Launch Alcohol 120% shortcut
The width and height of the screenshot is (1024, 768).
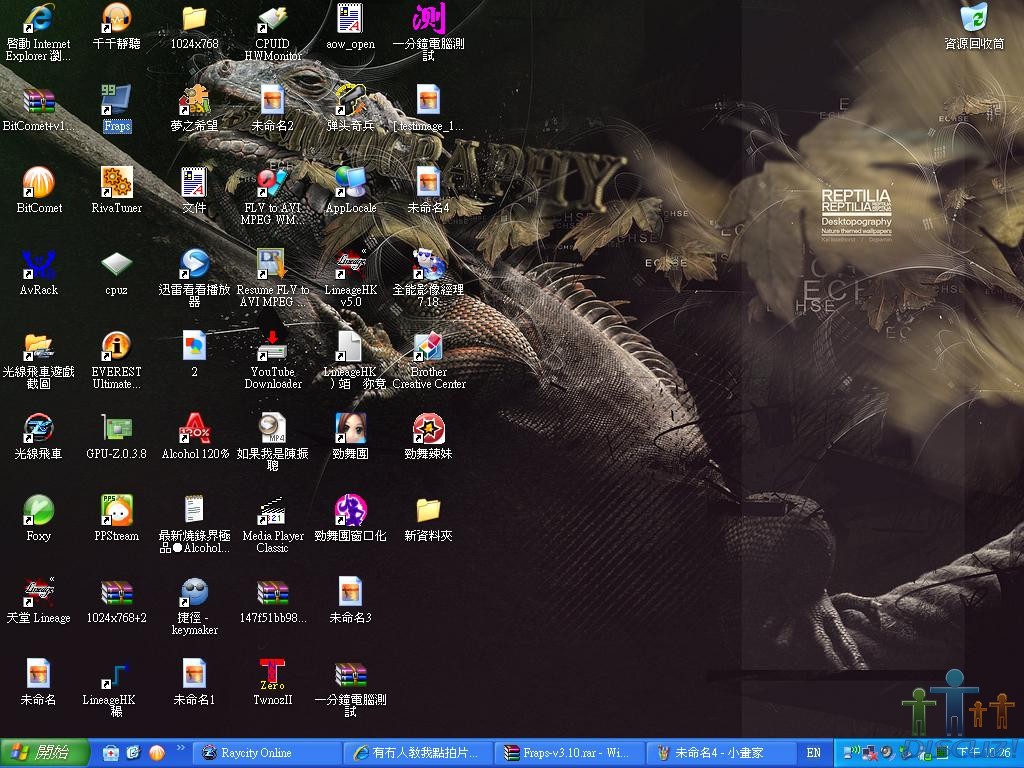[194, 428]
